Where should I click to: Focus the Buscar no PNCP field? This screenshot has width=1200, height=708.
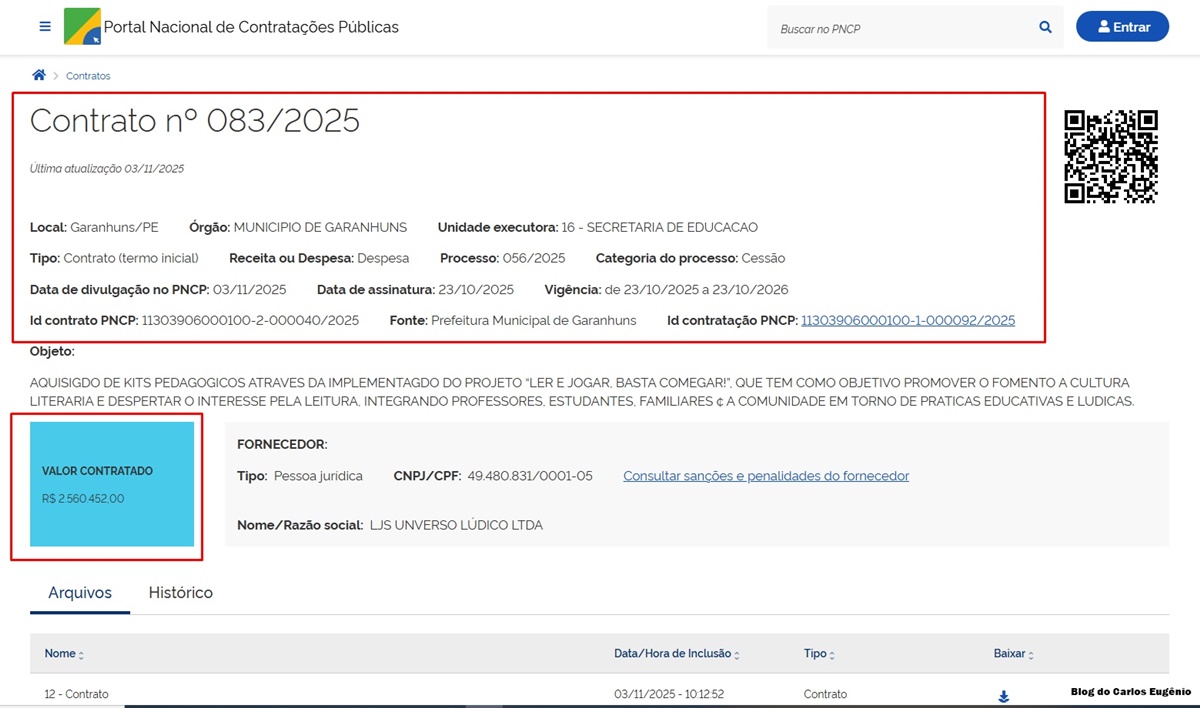tap(900, 29)
